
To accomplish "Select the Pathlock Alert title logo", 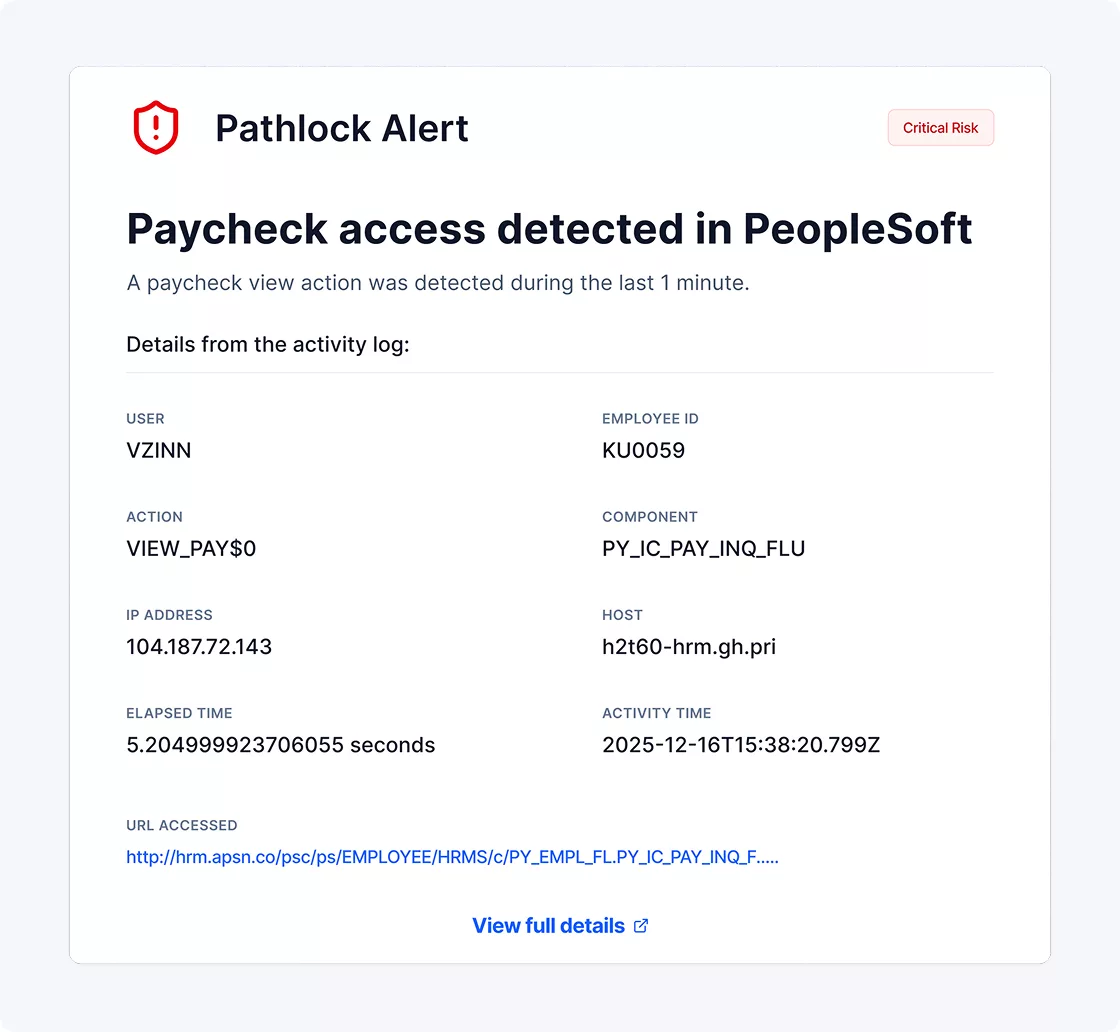I will [x=342, y=128].
